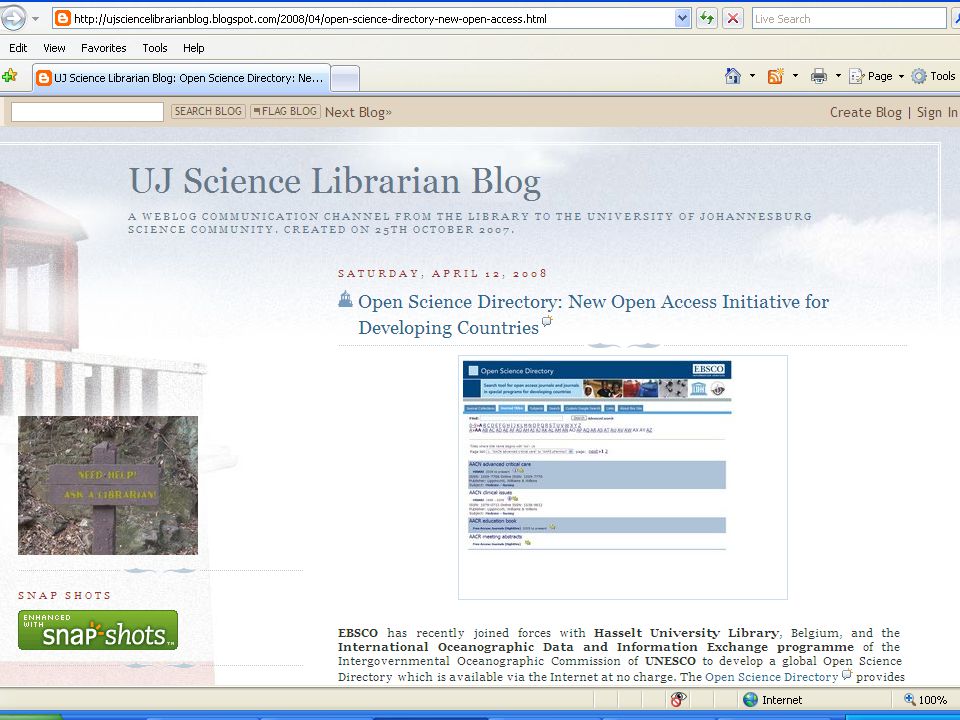This screenshot has height=720, width=960.
Task: Click the FLAG BLOG button
Action: [x=285, y=111]
